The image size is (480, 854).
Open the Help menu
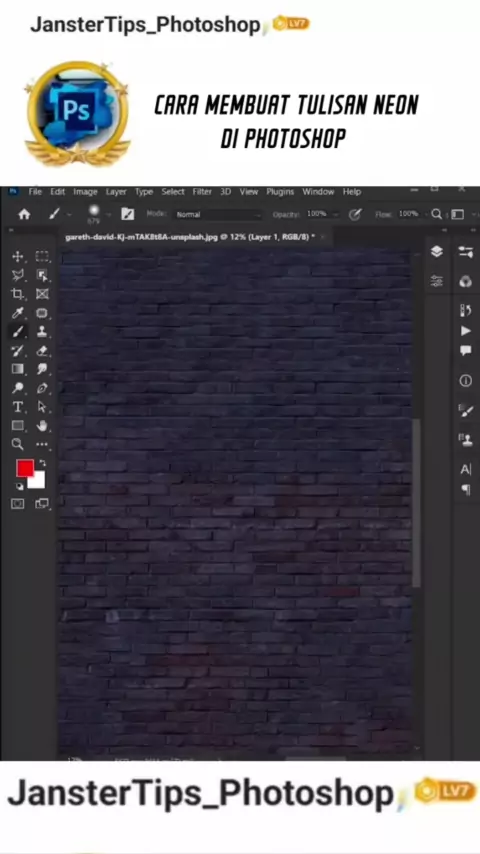(352, 192)
